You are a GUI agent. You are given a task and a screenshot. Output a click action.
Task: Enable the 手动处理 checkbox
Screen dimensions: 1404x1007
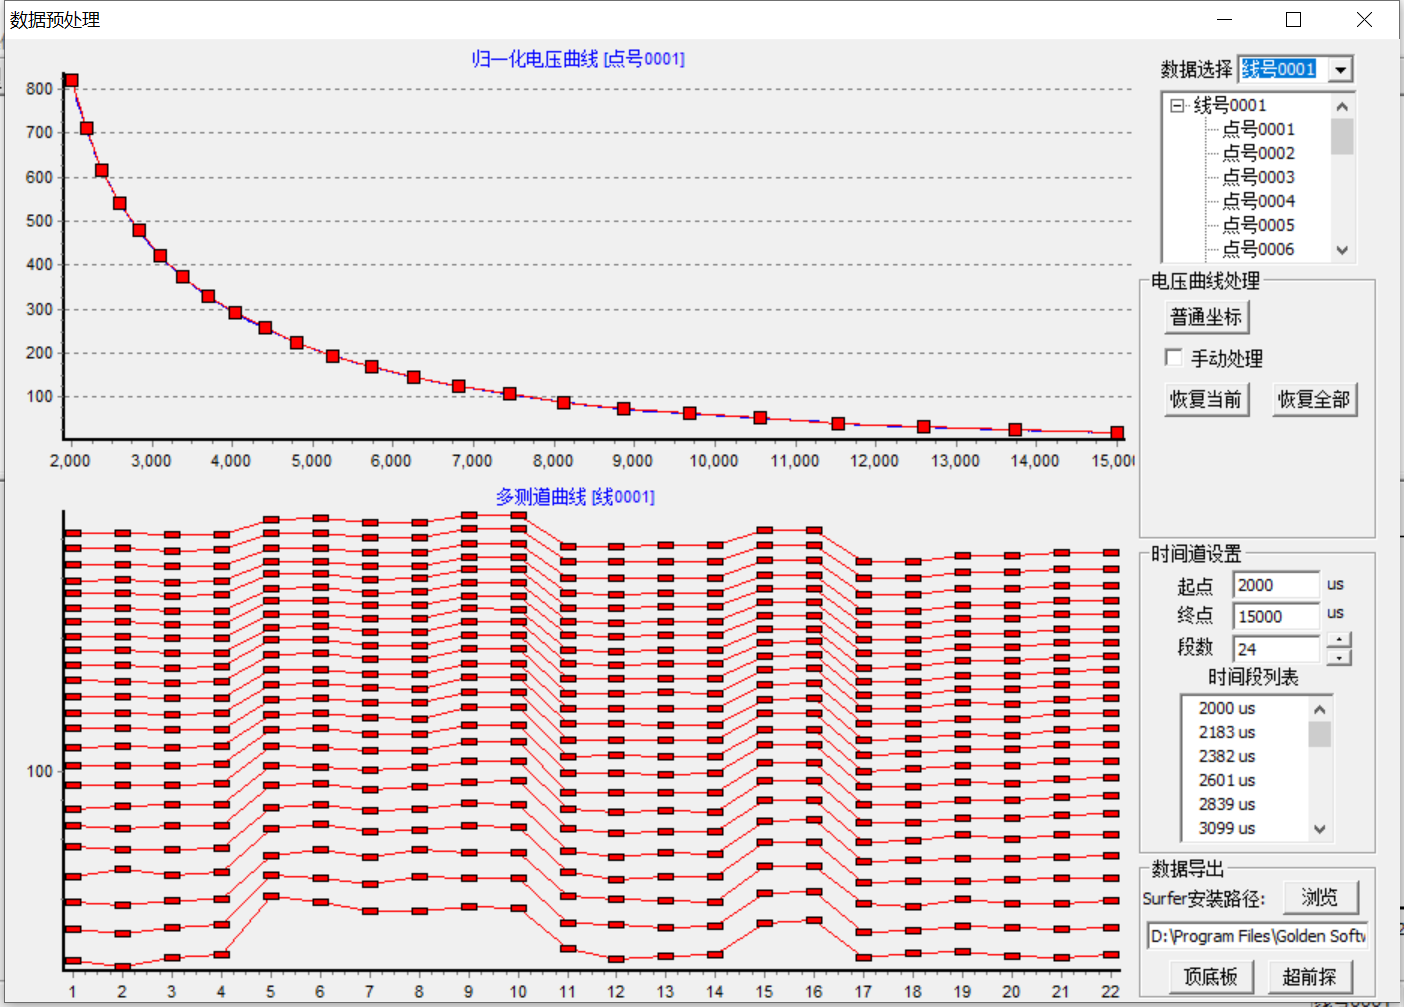[1174, 358]
